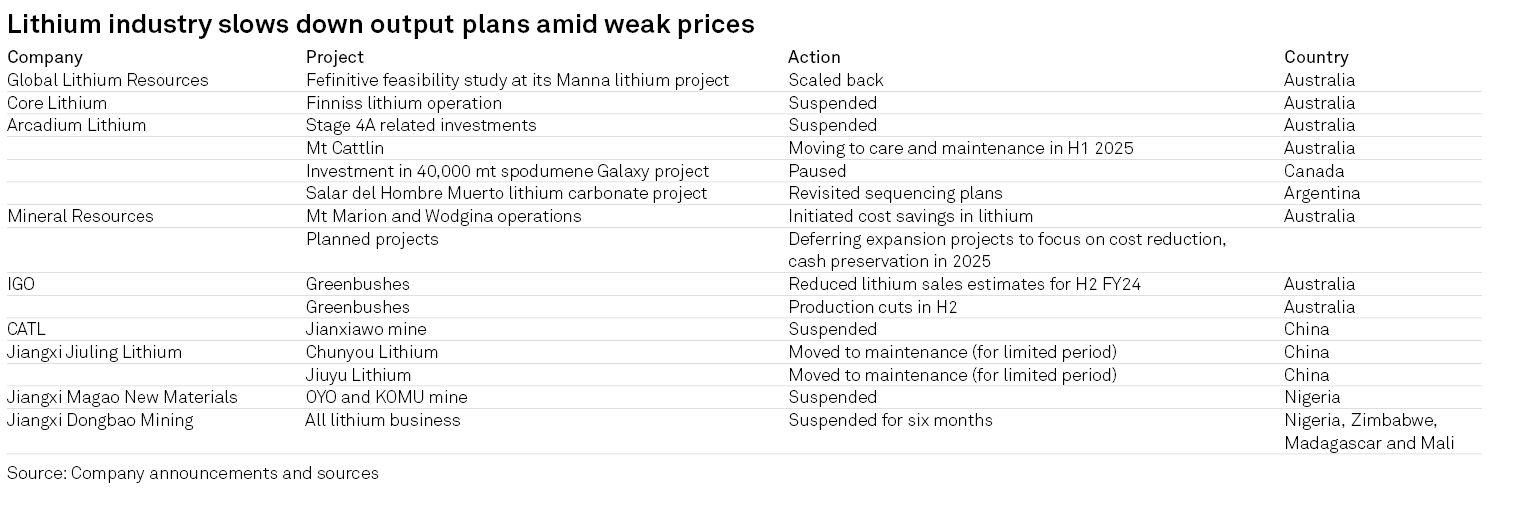The image size is (1523, 505).
Task: Click the Argentina country cell
Action: 1322,193
